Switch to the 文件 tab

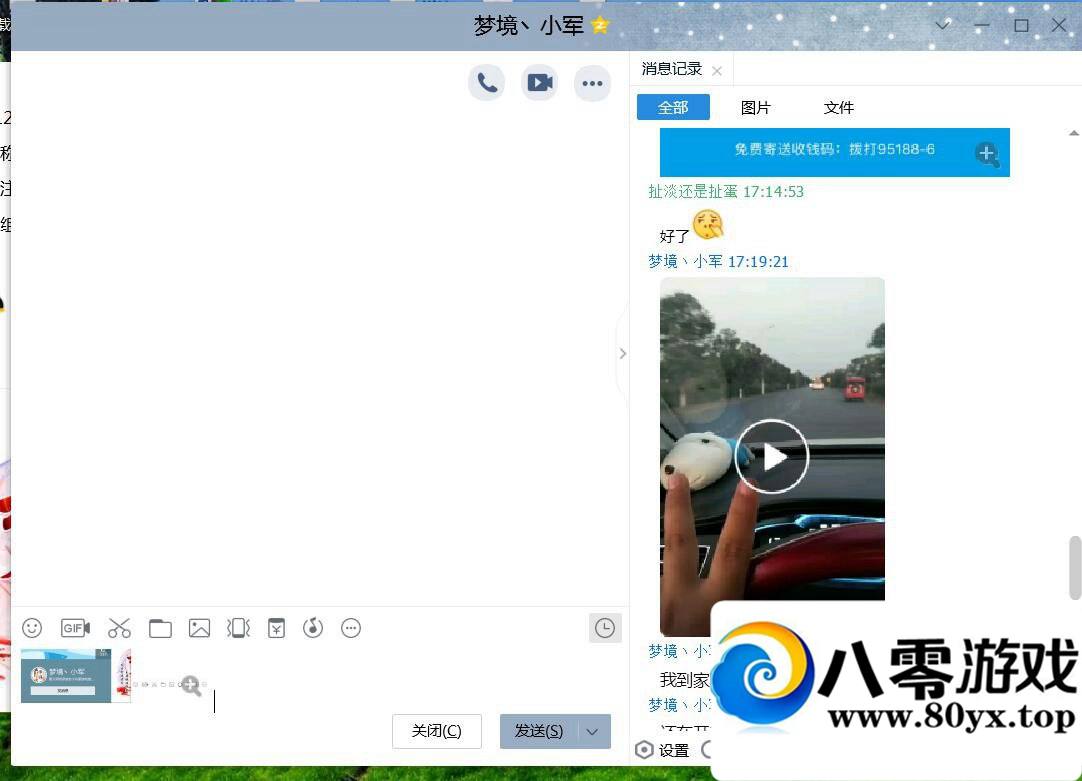tap(838, 108)
